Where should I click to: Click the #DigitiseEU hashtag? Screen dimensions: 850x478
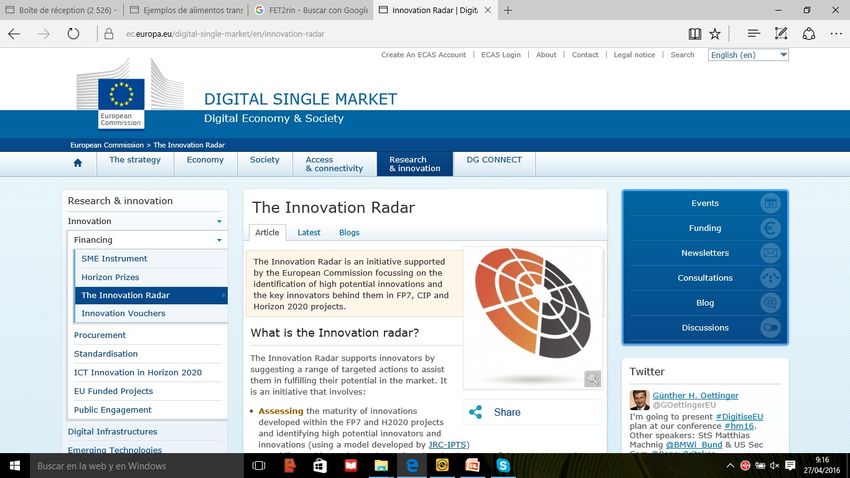point(739,417)
